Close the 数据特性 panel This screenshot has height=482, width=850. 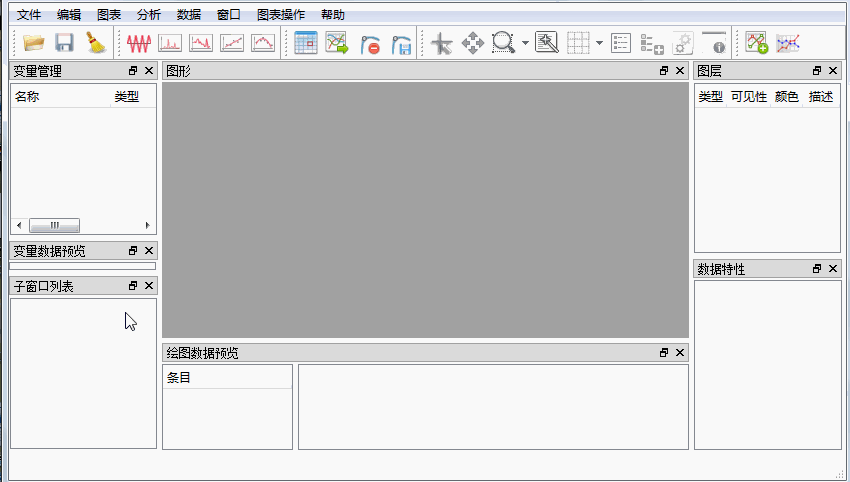(833, 268)
